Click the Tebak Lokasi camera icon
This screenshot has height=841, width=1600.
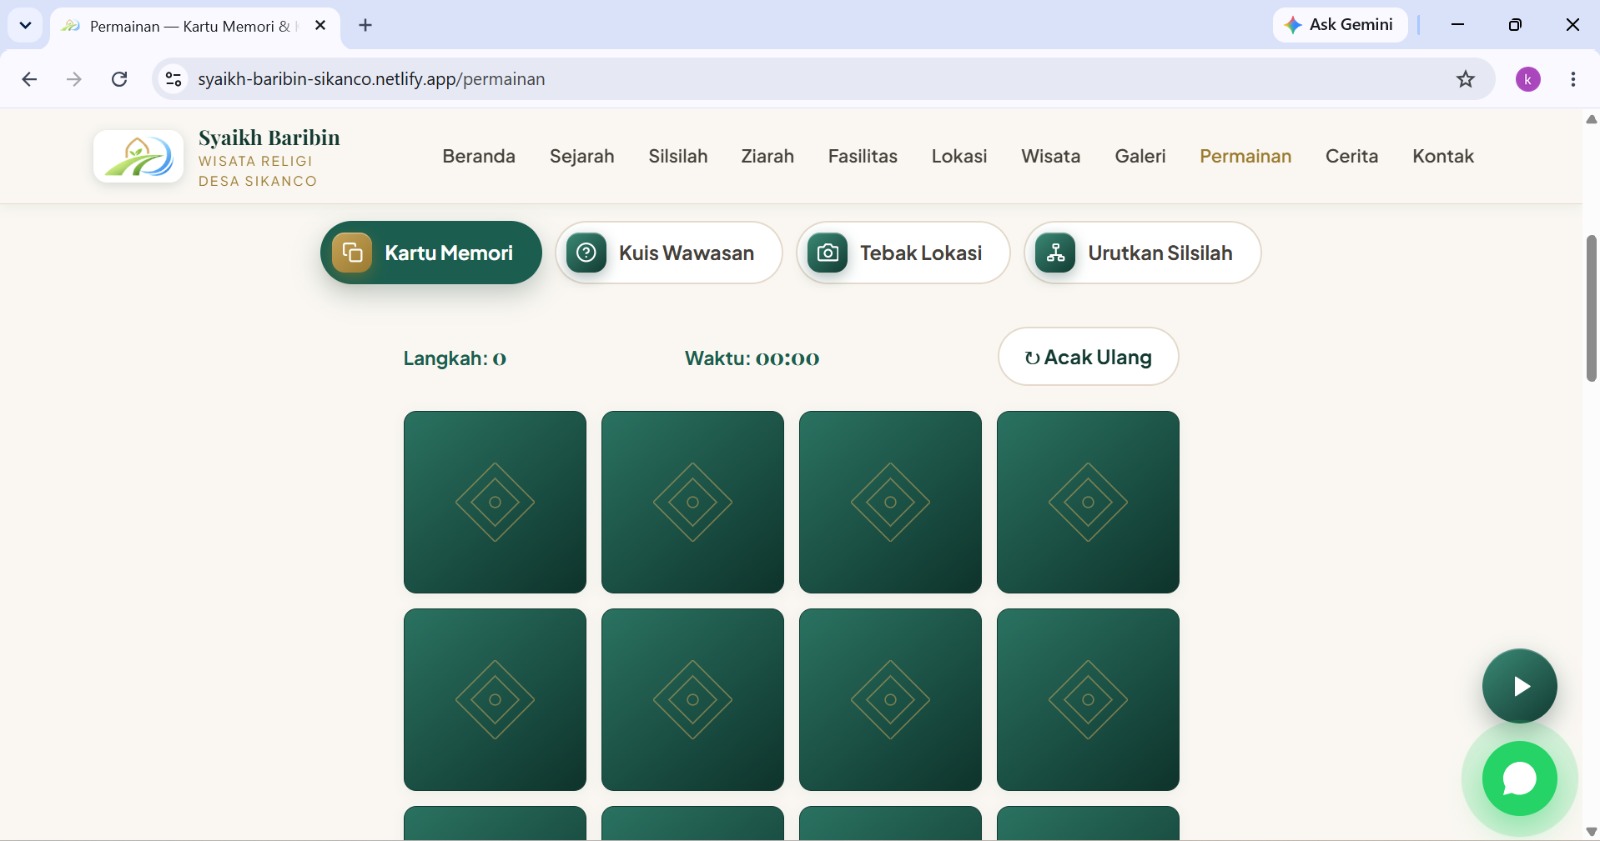pos(828,253)
